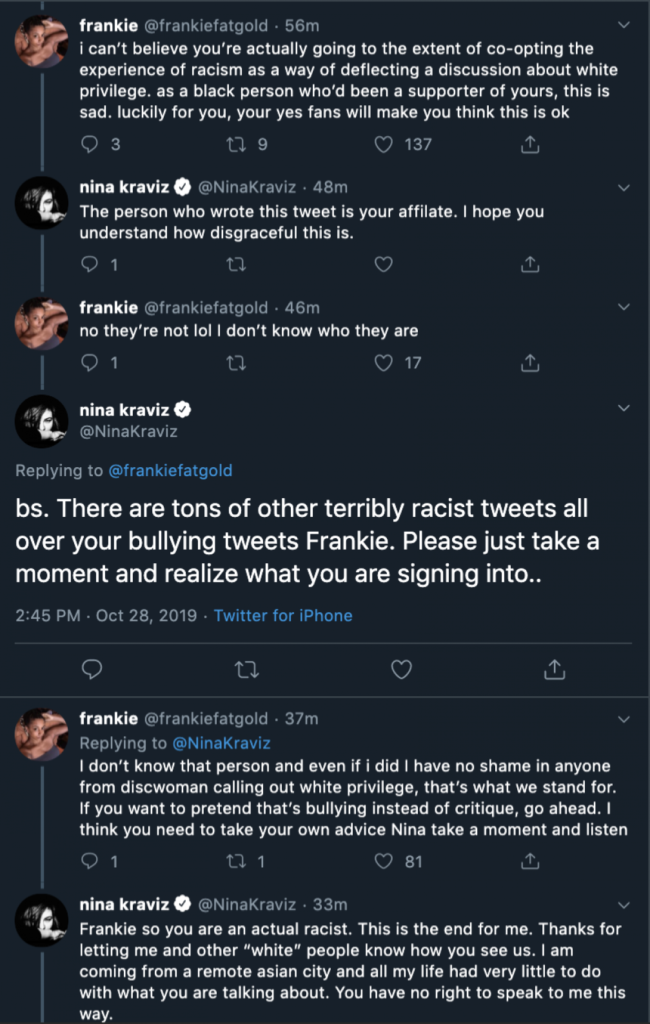Viewport: 650px width, 1024px height.
Task: Share frankie's 56m tweet
Action: pos(530,145)
